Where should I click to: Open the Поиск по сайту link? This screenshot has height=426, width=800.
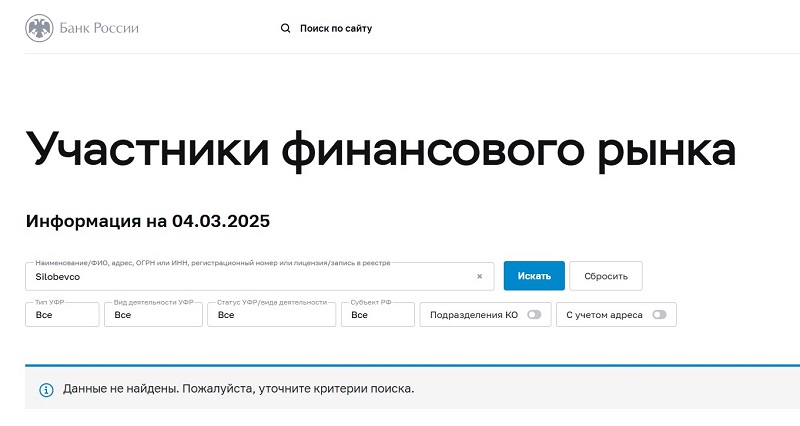tap(336, 29)
